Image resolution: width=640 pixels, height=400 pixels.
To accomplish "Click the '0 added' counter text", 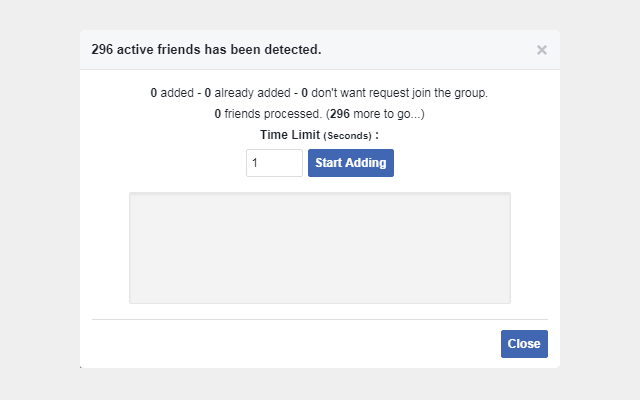I will (172, 93).
